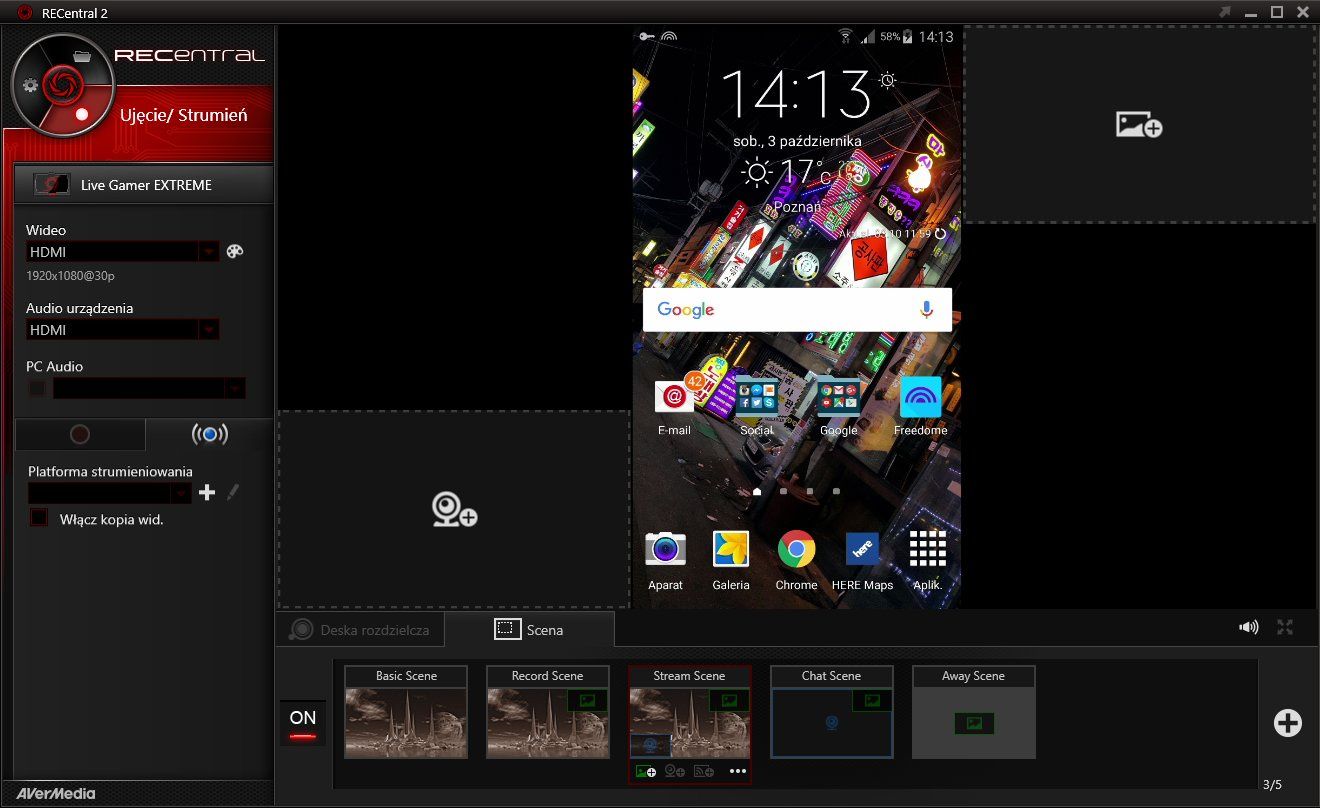Expand the PC Audio device dropdown
Image resolution: width=1320 pixels, height=808 pixels.
click(x=149, y=388)
